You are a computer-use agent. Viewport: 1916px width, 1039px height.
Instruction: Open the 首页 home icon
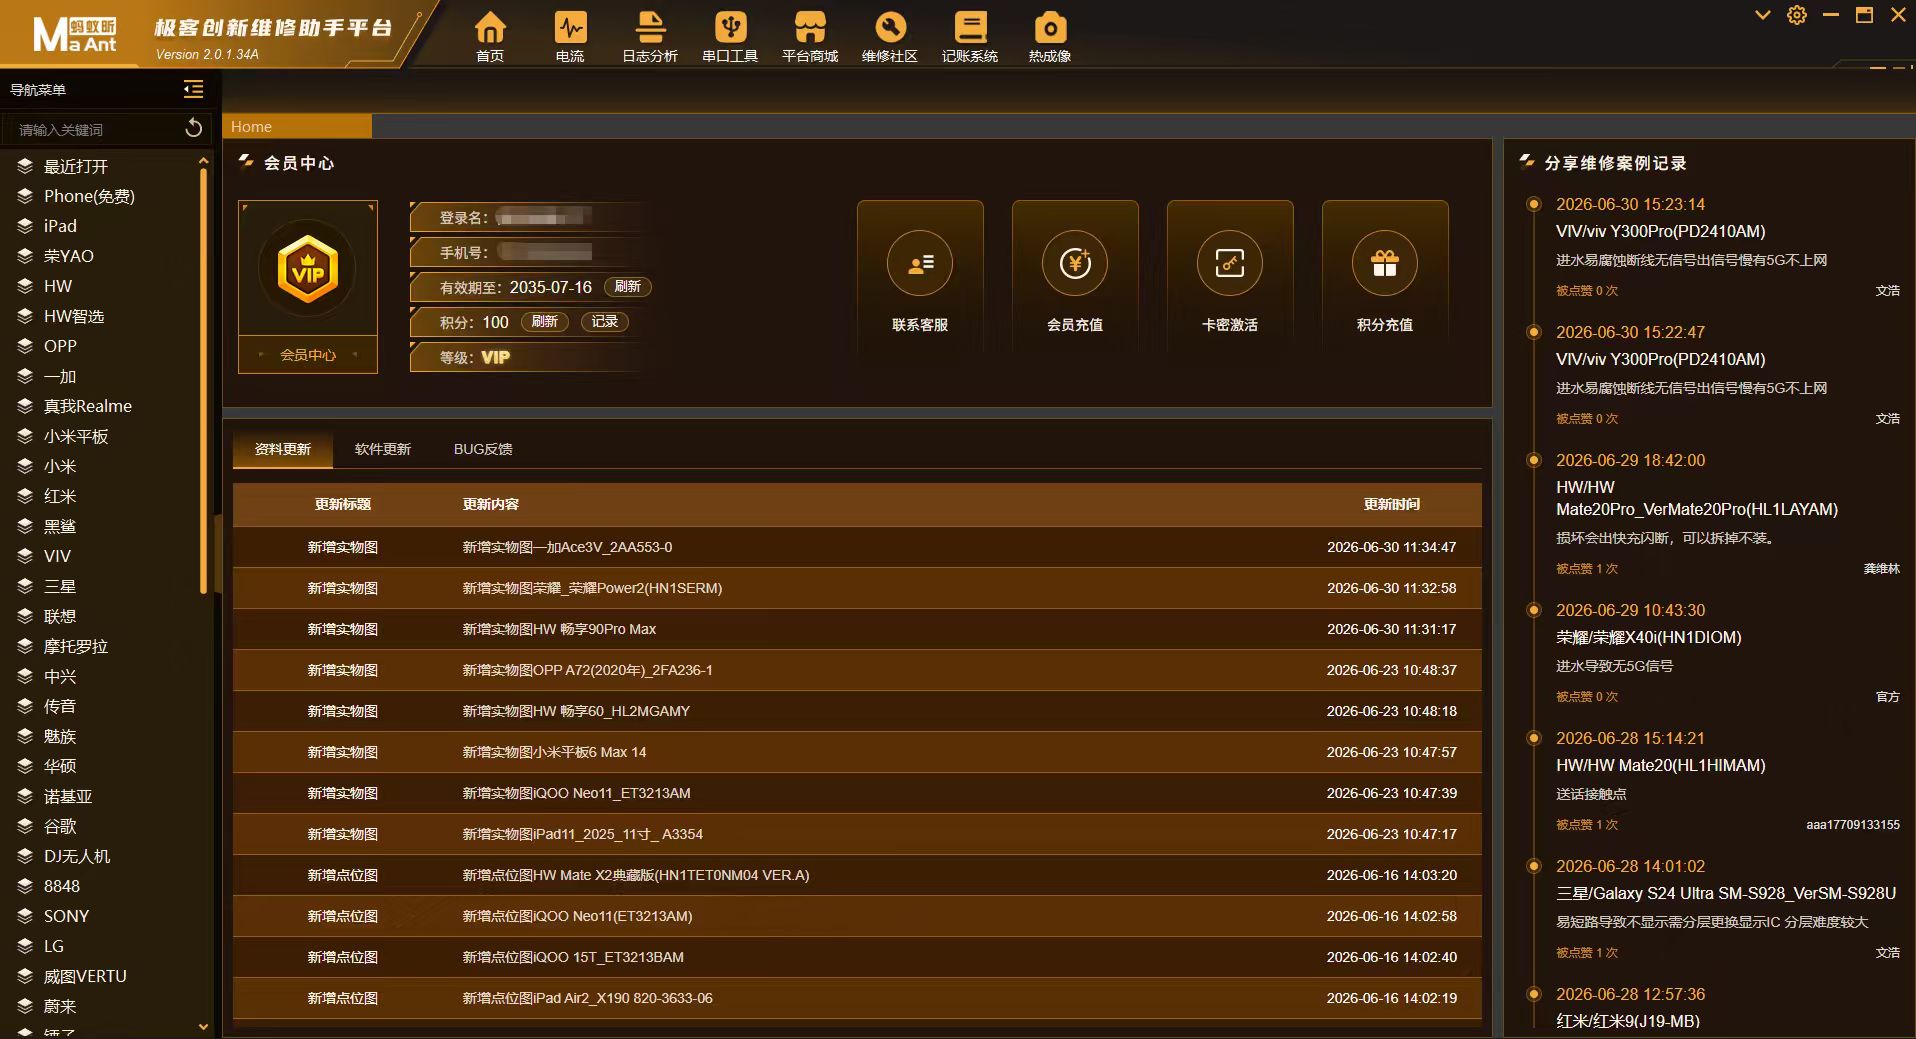point(490,37)
